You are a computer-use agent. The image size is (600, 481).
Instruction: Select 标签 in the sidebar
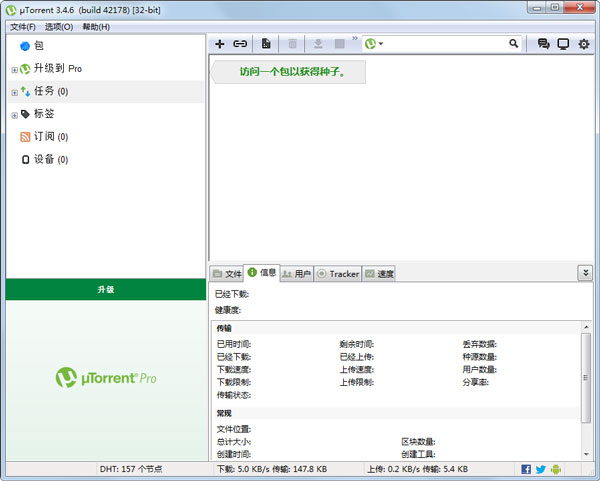pos(44,114)
